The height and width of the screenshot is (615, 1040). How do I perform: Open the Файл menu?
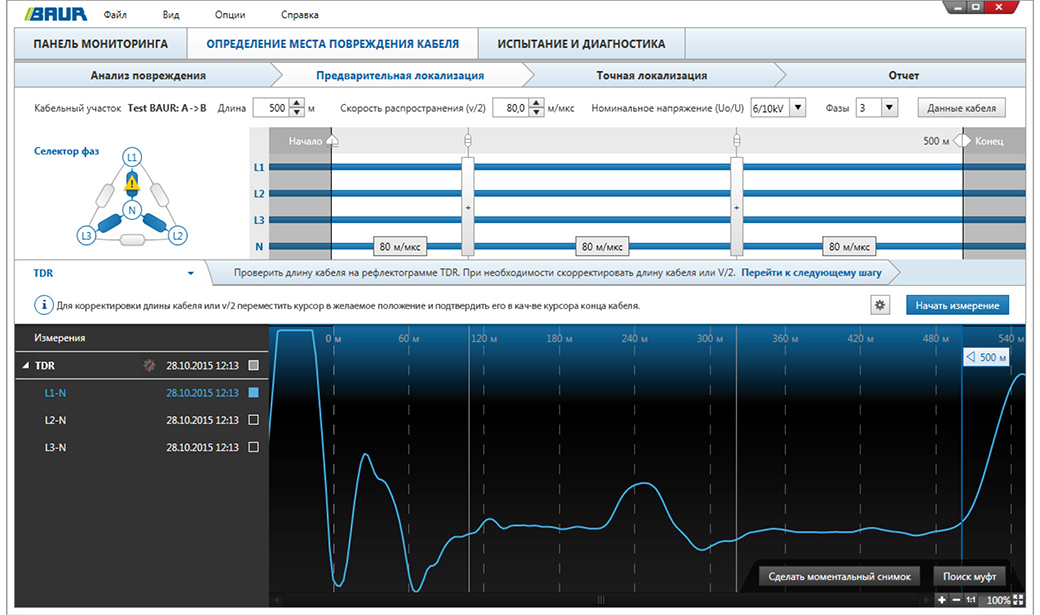point(115,15)
